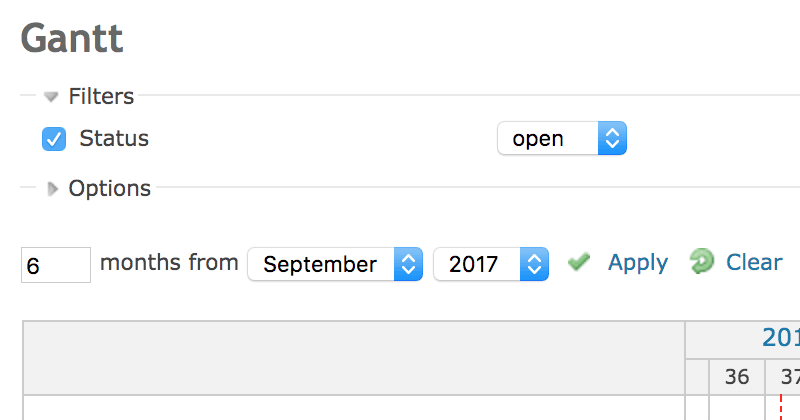
Task: Open the 2017 year dropdown
Action: point(491,264)
